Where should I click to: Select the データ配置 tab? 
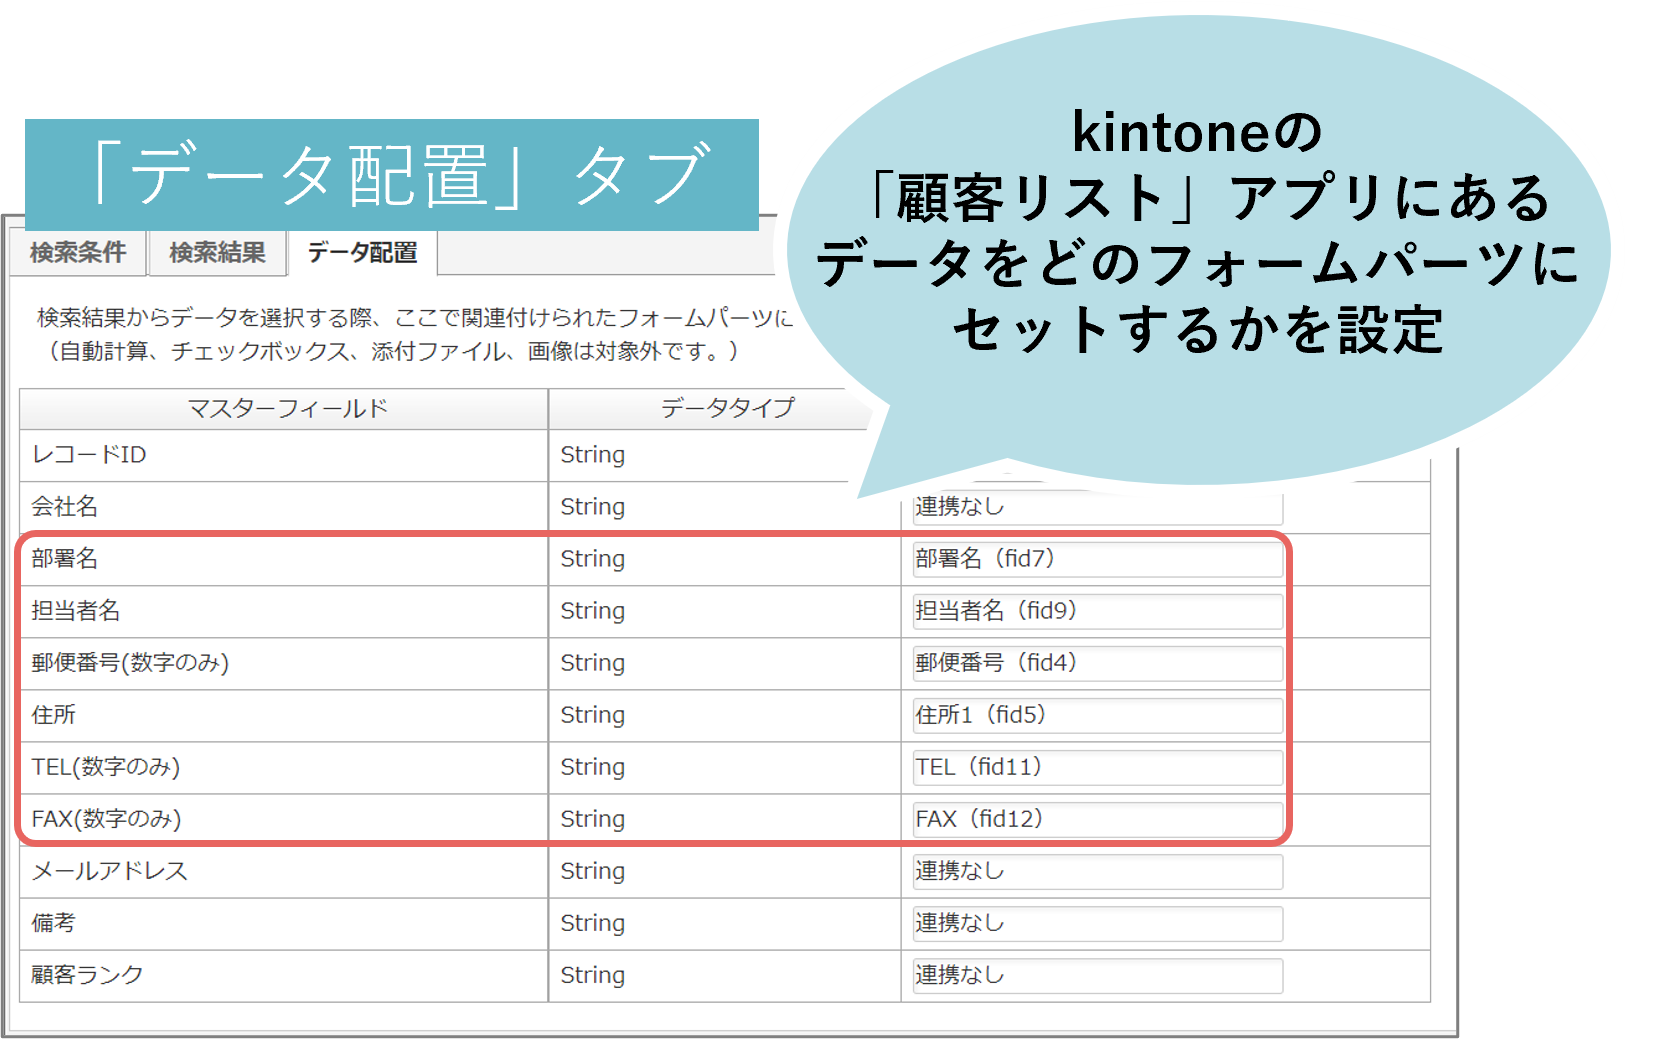click(362, 253)
